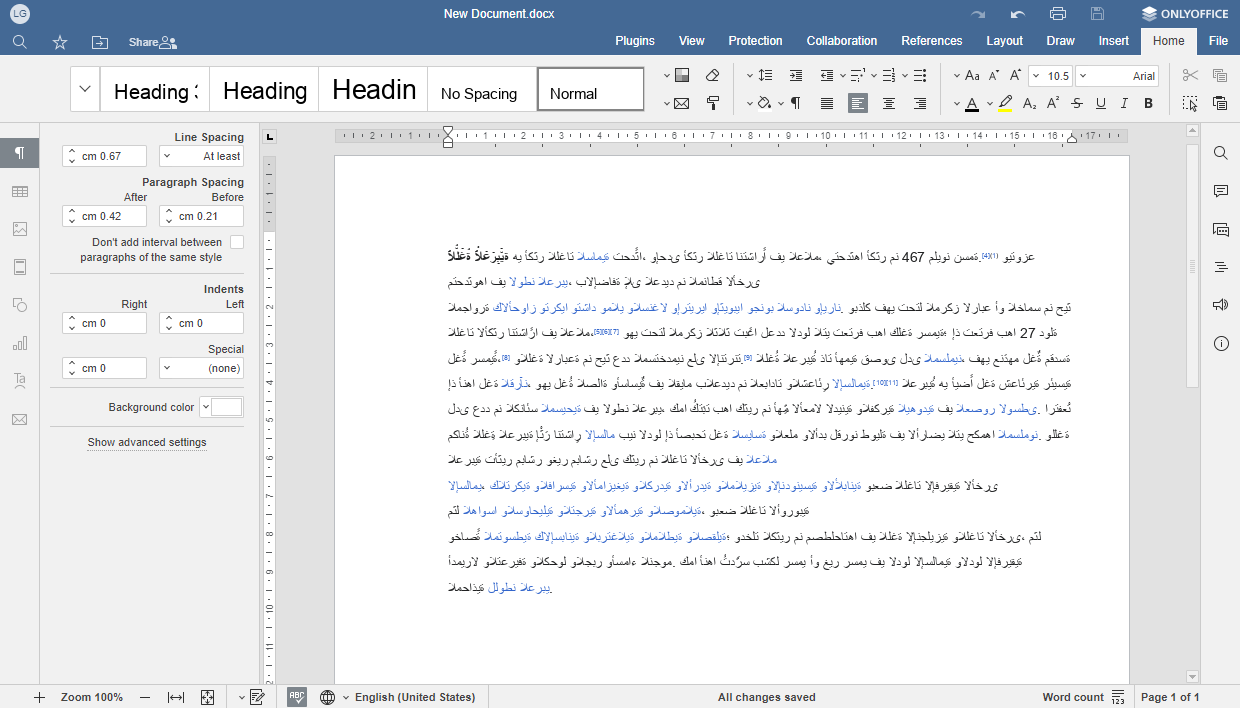This screenshot has height=708, width=1240.
Task: Click the Zoom in plus icon
Action: [39, 697]
